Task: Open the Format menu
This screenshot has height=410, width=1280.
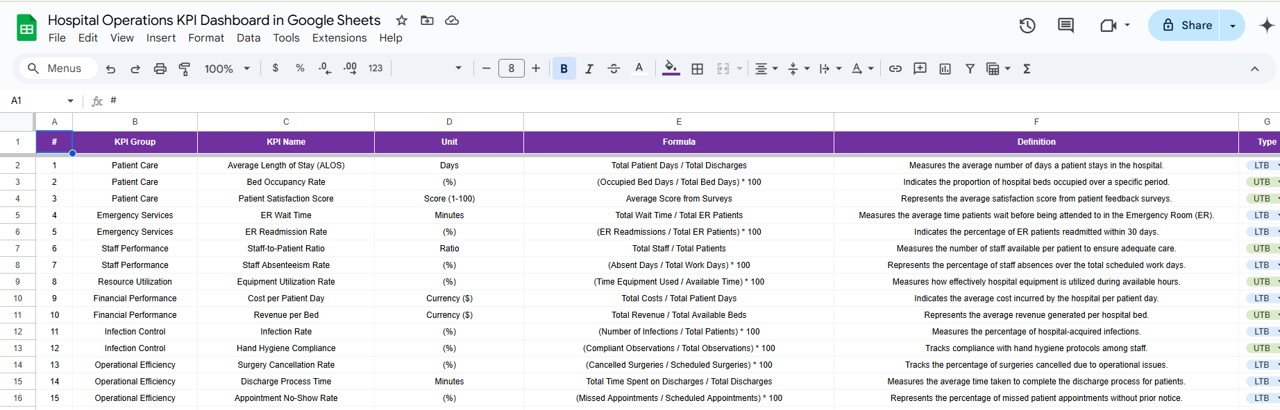Action: click(x=206, y=38)
